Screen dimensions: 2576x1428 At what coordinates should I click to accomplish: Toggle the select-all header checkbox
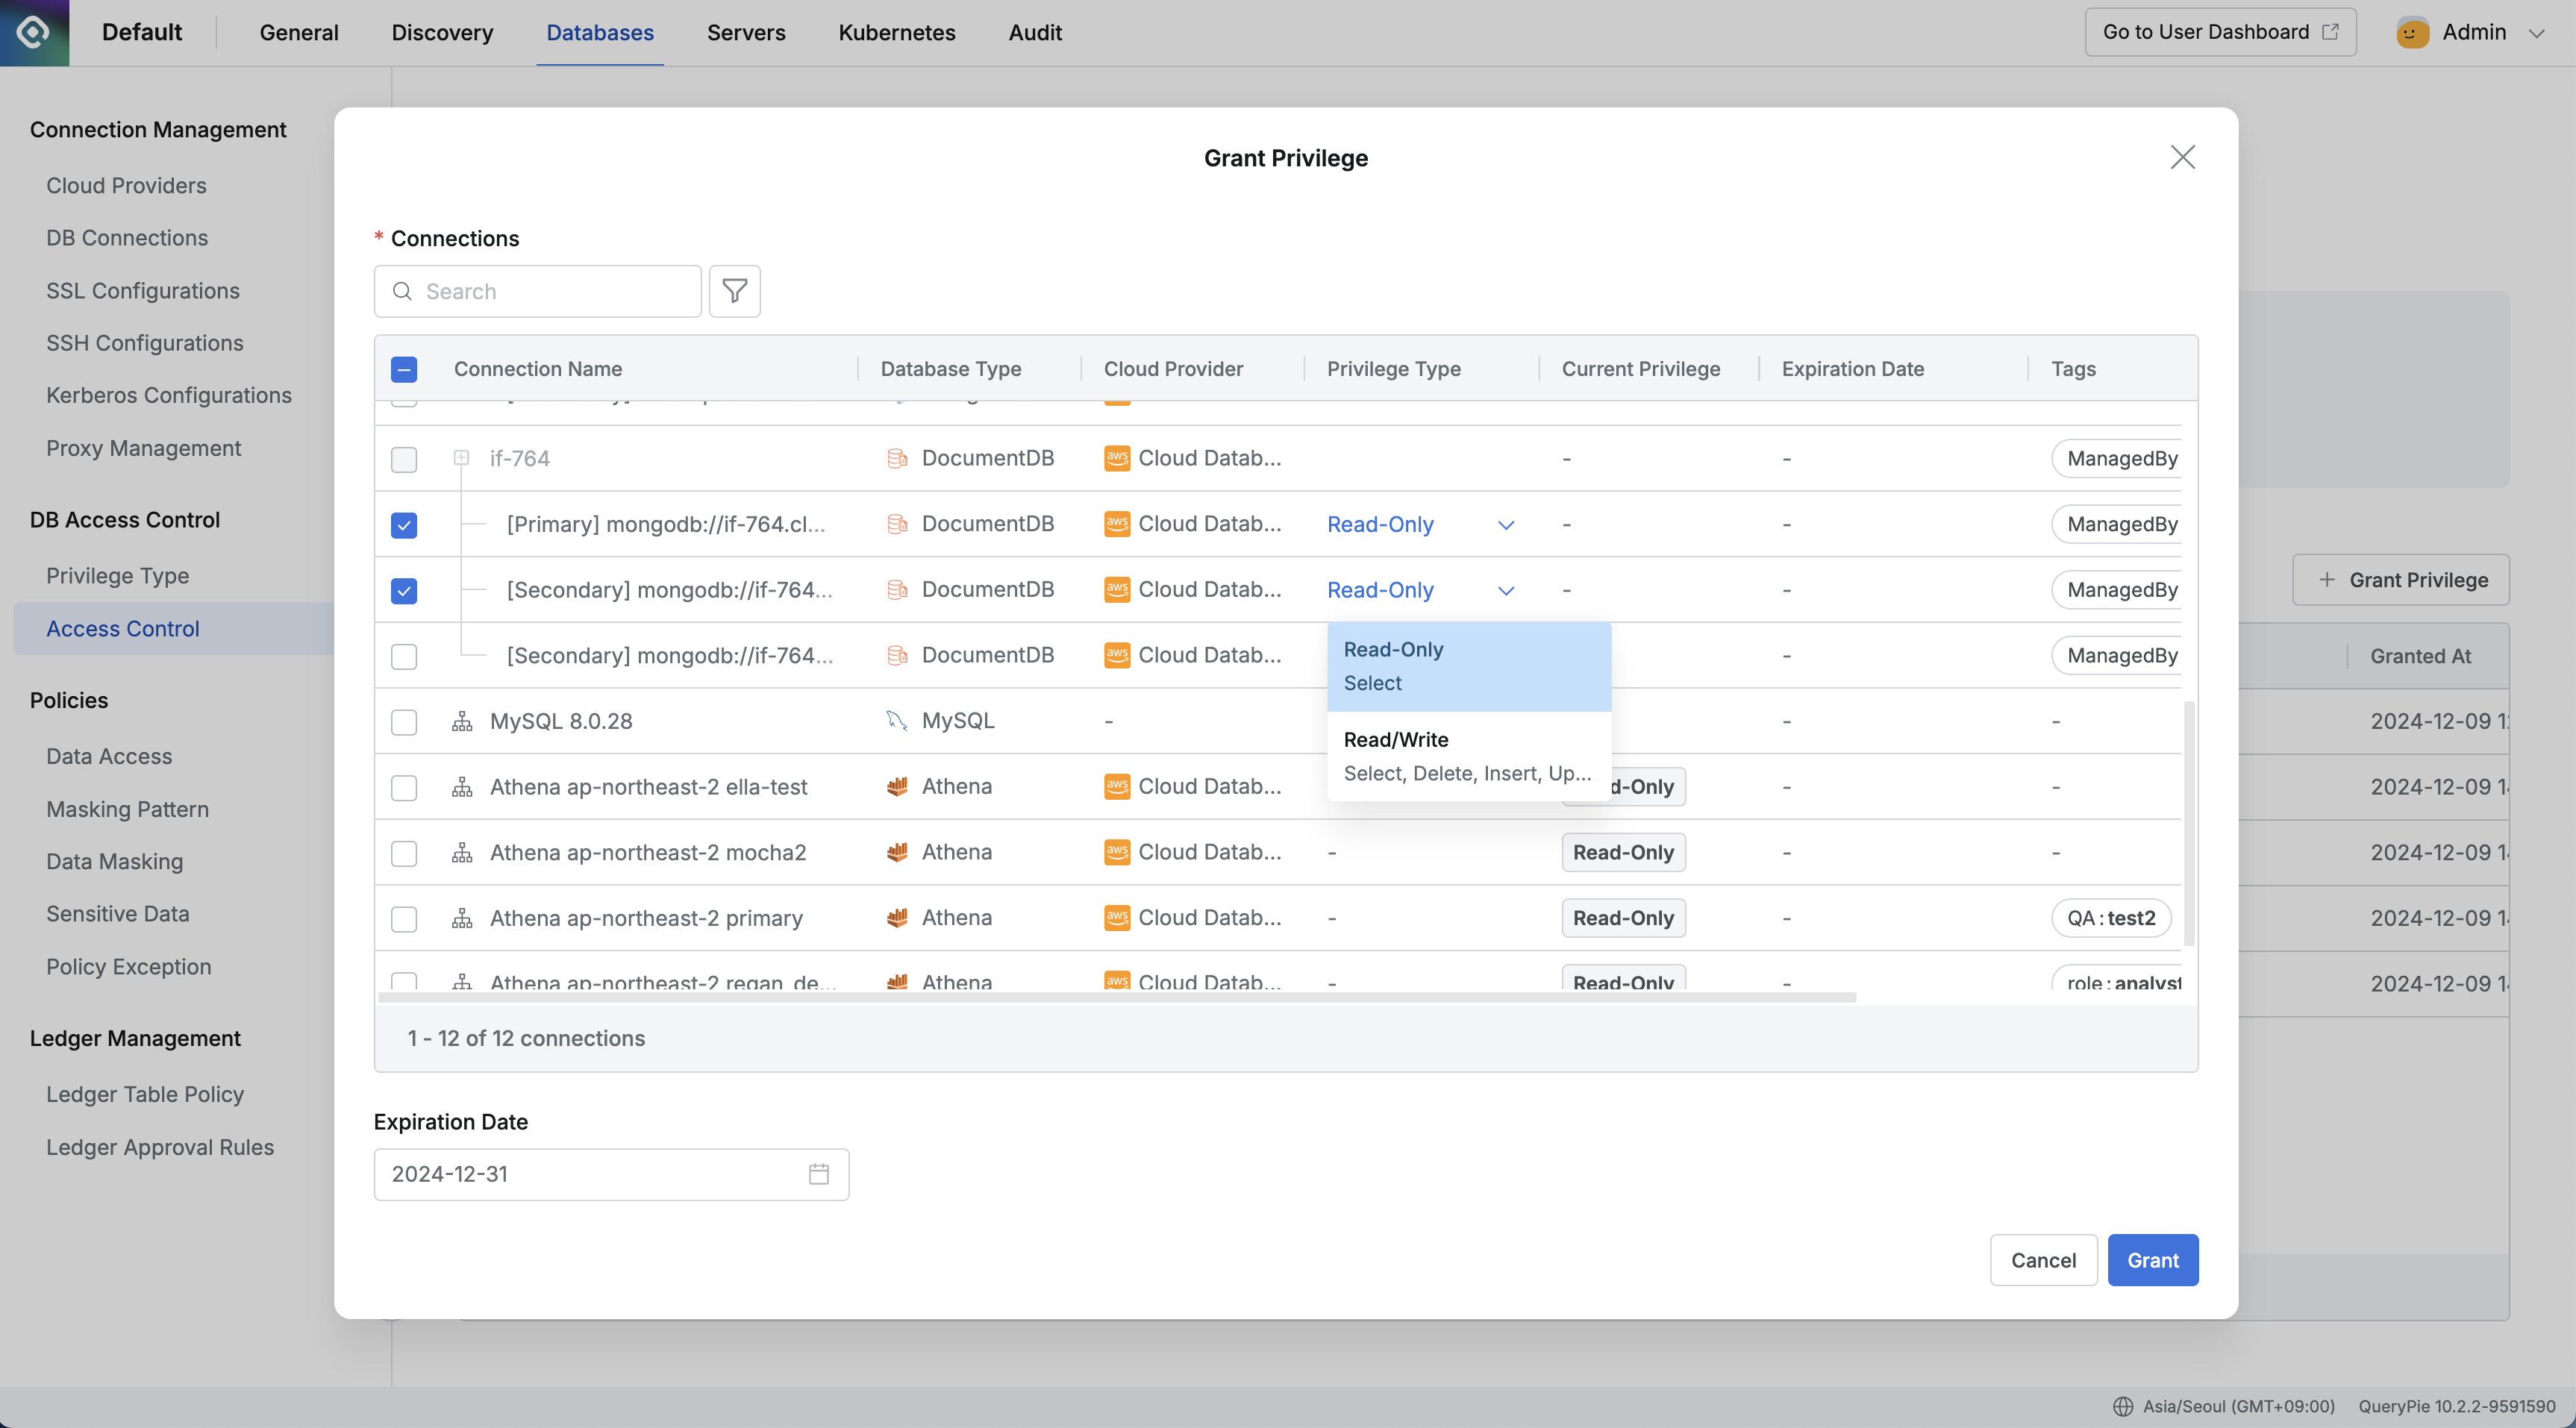(404, 369)
